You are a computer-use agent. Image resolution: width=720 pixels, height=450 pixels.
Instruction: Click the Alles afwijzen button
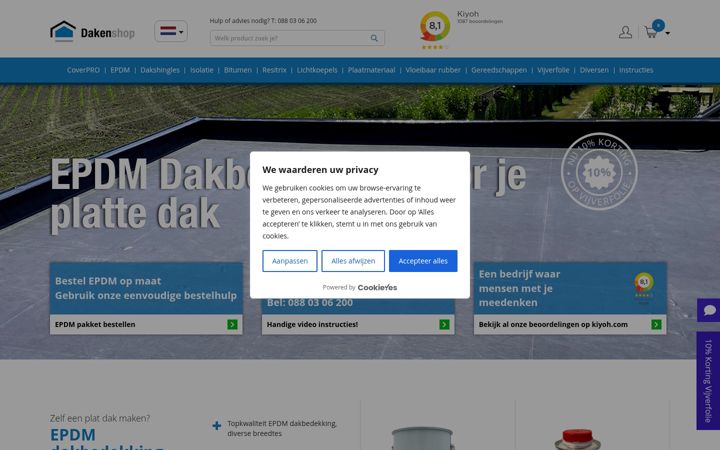pos(353,261)
